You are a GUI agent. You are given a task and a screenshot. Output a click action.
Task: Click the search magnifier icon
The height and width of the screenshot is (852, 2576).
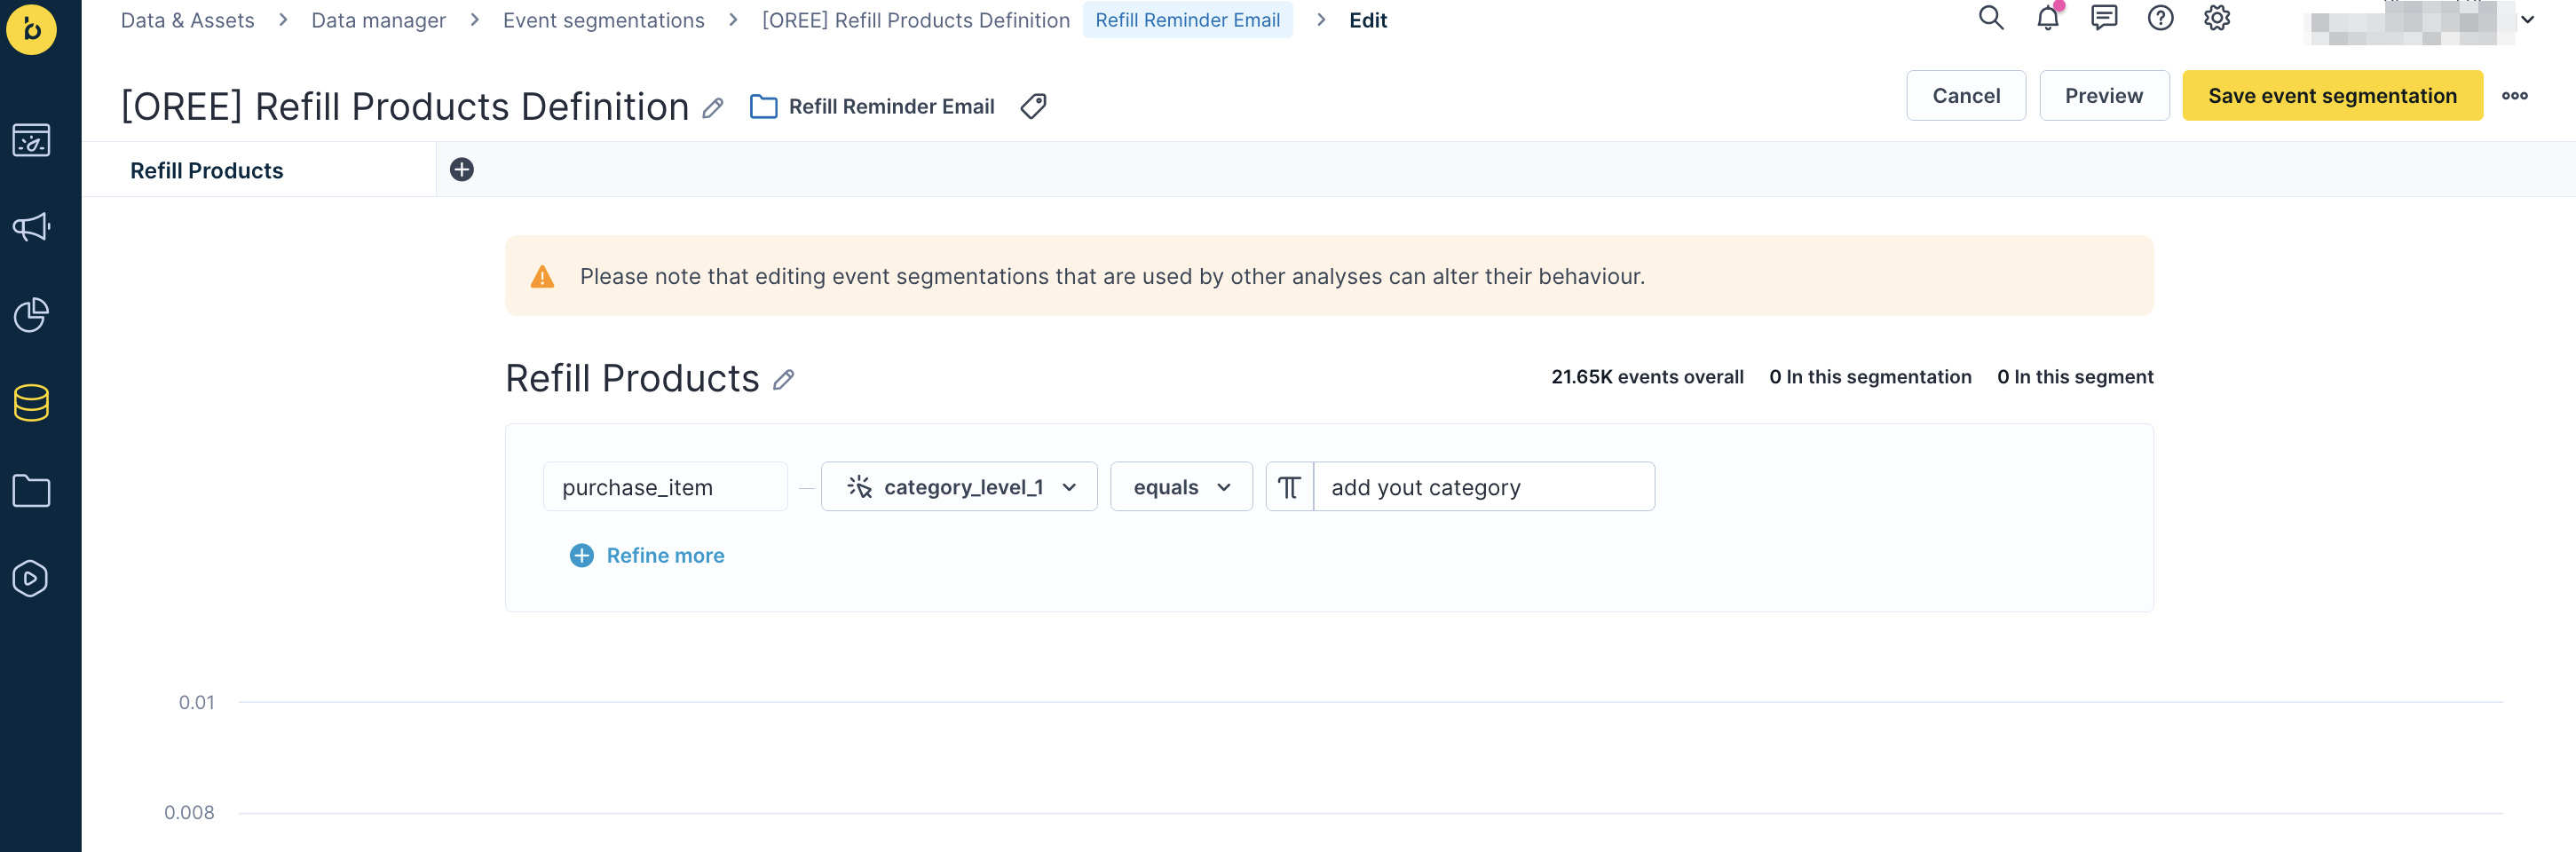pyautogui.click(x=1990, y=18)
